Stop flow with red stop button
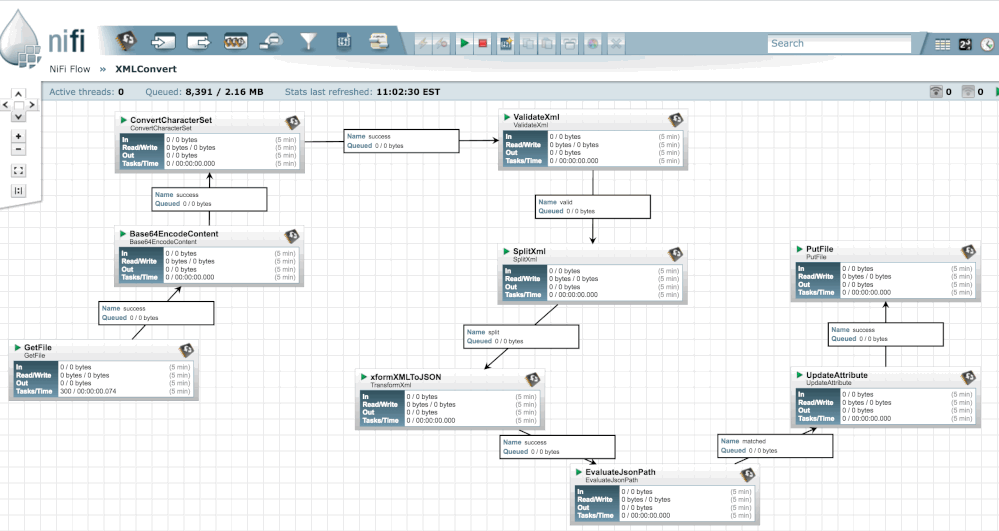Image resolution: width=999 pixels, height=531 pixels. tap(483, 43)
